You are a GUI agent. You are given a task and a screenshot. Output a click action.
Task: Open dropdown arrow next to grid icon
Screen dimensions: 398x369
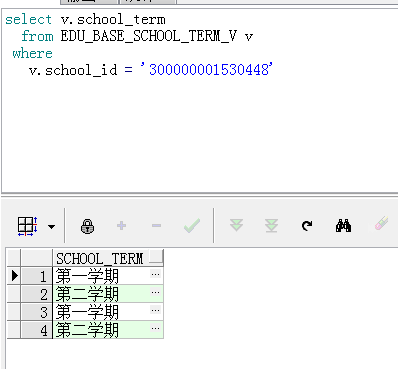click(x=51, y=227)
